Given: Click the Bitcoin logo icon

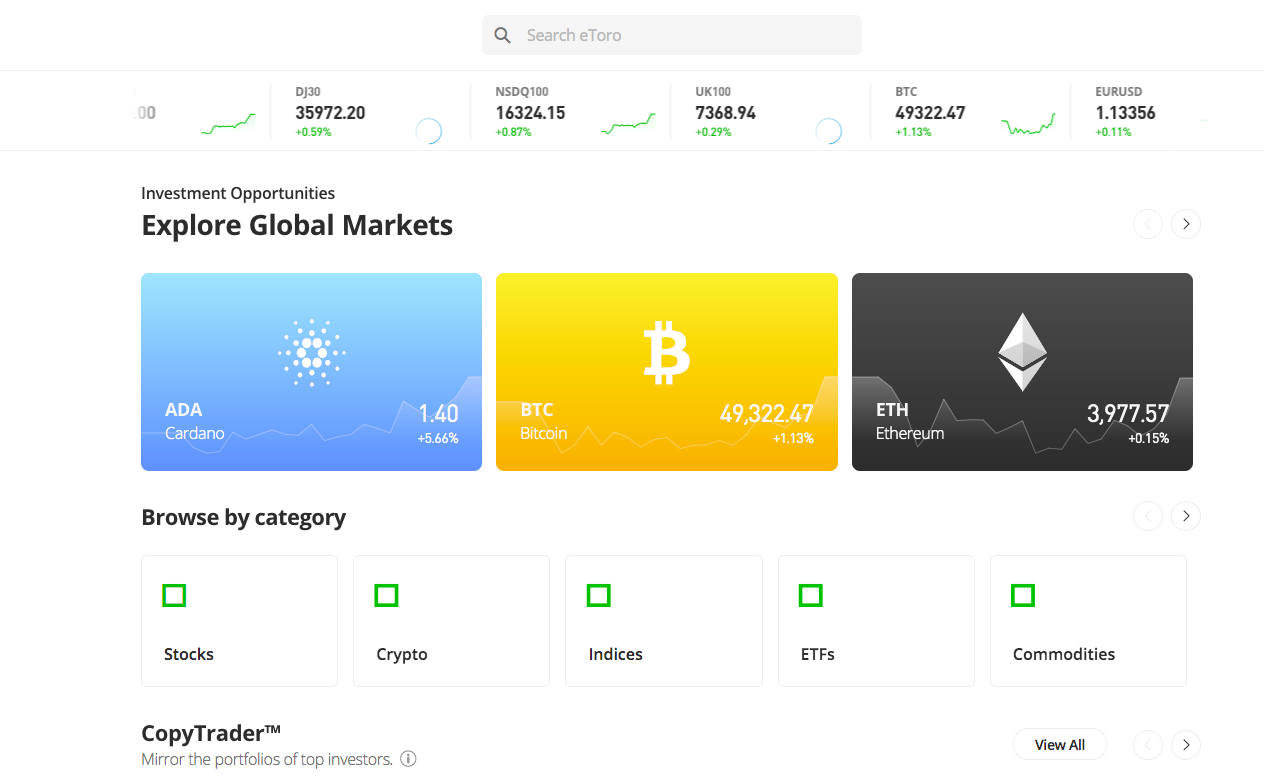Looking at the screenshot, I should point(667,353).
